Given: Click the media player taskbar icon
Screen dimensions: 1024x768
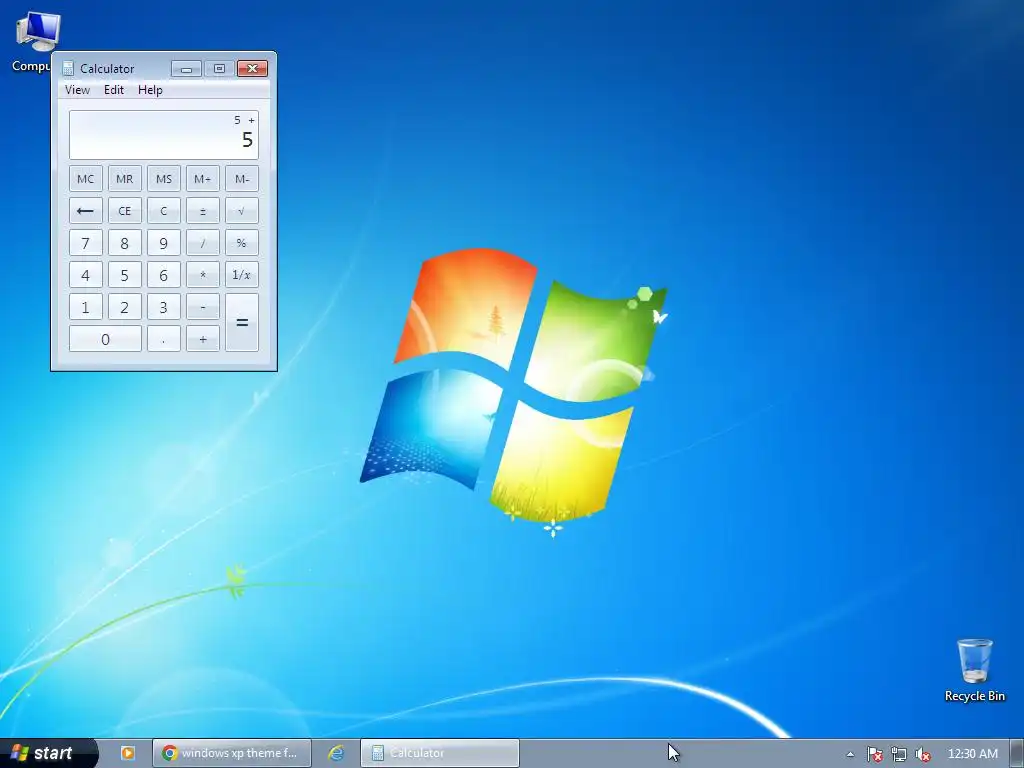Looking at the screenshot, I should [128, 753].
